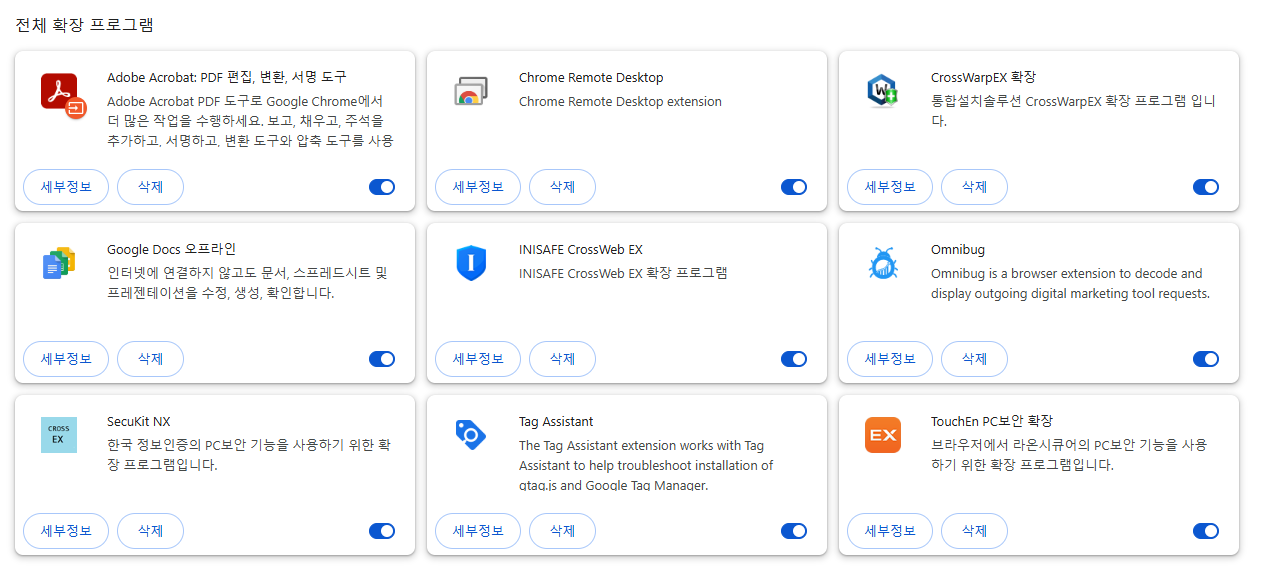This screenshot has height=579, width=1276.
Task: Remove INISAFE CrossWeb EX with 삭제
Action: [562, 359]
